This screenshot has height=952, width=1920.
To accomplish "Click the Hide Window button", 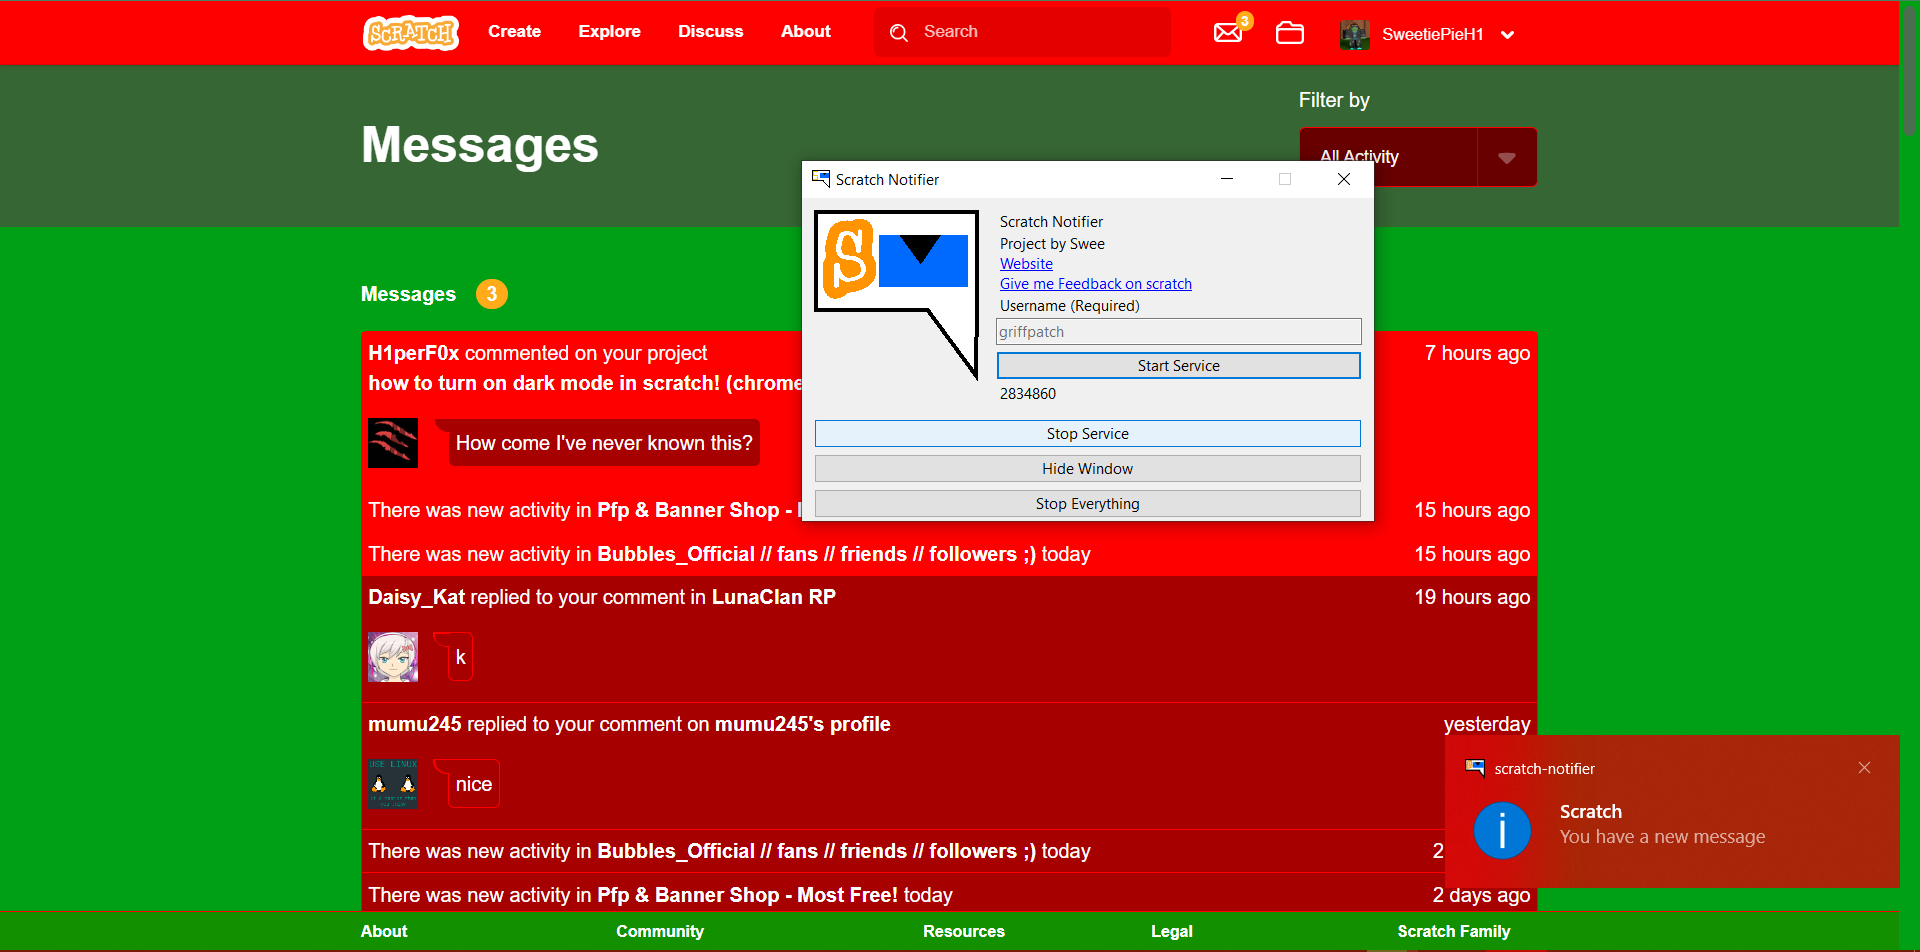I will [x=1087, y=469].
